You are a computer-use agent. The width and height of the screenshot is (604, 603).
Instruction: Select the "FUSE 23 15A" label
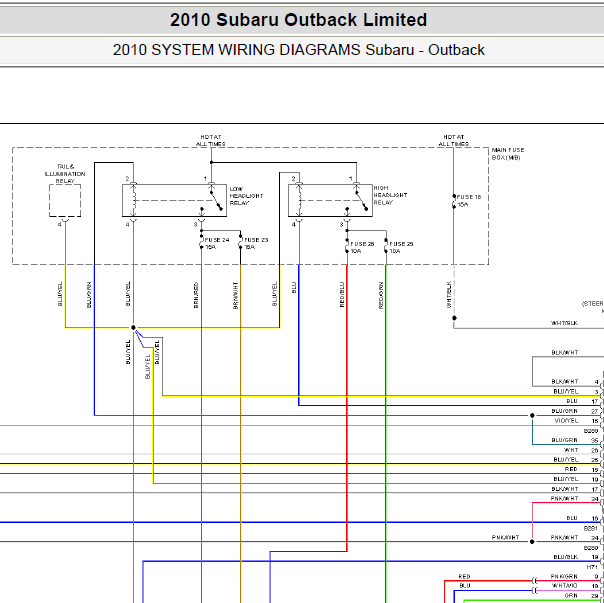pyautogui.click(x=256, y=243)
